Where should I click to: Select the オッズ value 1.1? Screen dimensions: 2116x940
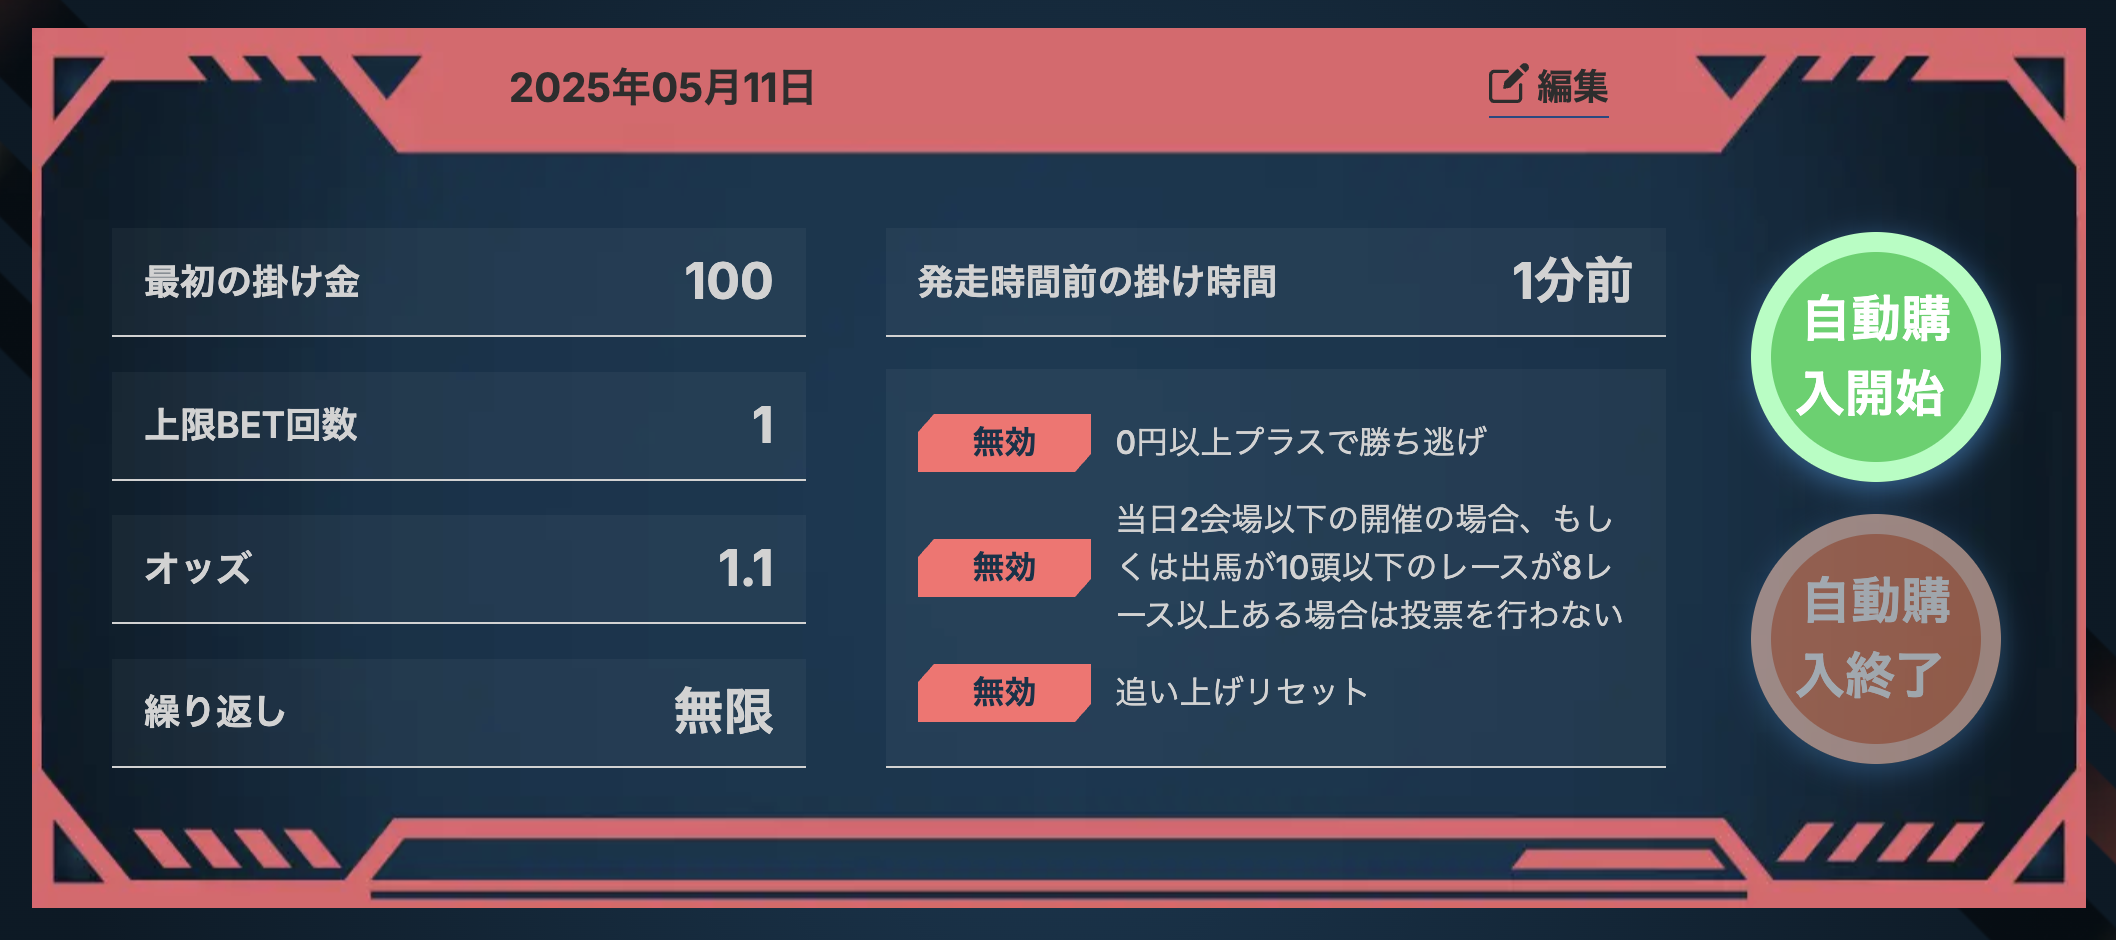(x=745, y=569)
